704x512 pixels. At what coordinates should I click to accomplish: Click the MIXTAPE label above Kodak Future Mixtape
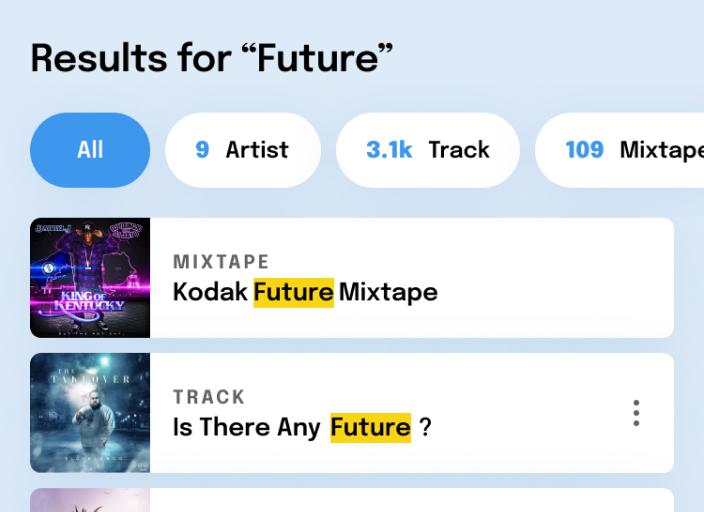pos(221,262)
